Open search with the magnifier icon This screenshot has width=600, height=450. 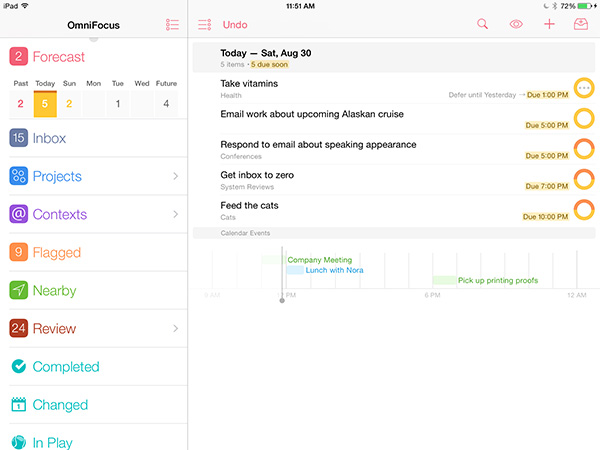pos(483,24)
